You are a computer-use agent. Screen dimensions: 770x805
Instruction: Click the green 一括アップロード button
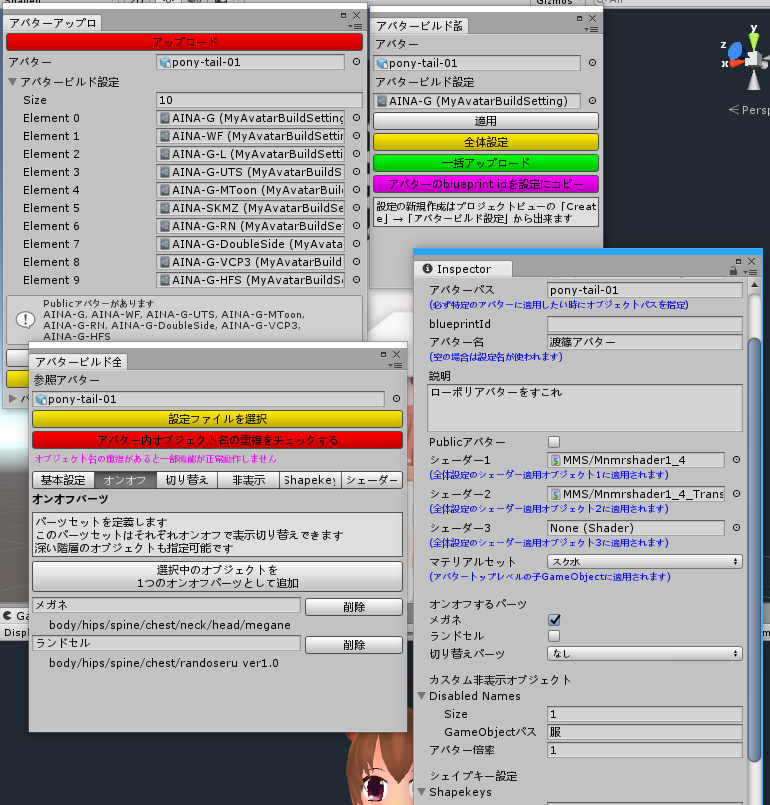tap(485, 163)
